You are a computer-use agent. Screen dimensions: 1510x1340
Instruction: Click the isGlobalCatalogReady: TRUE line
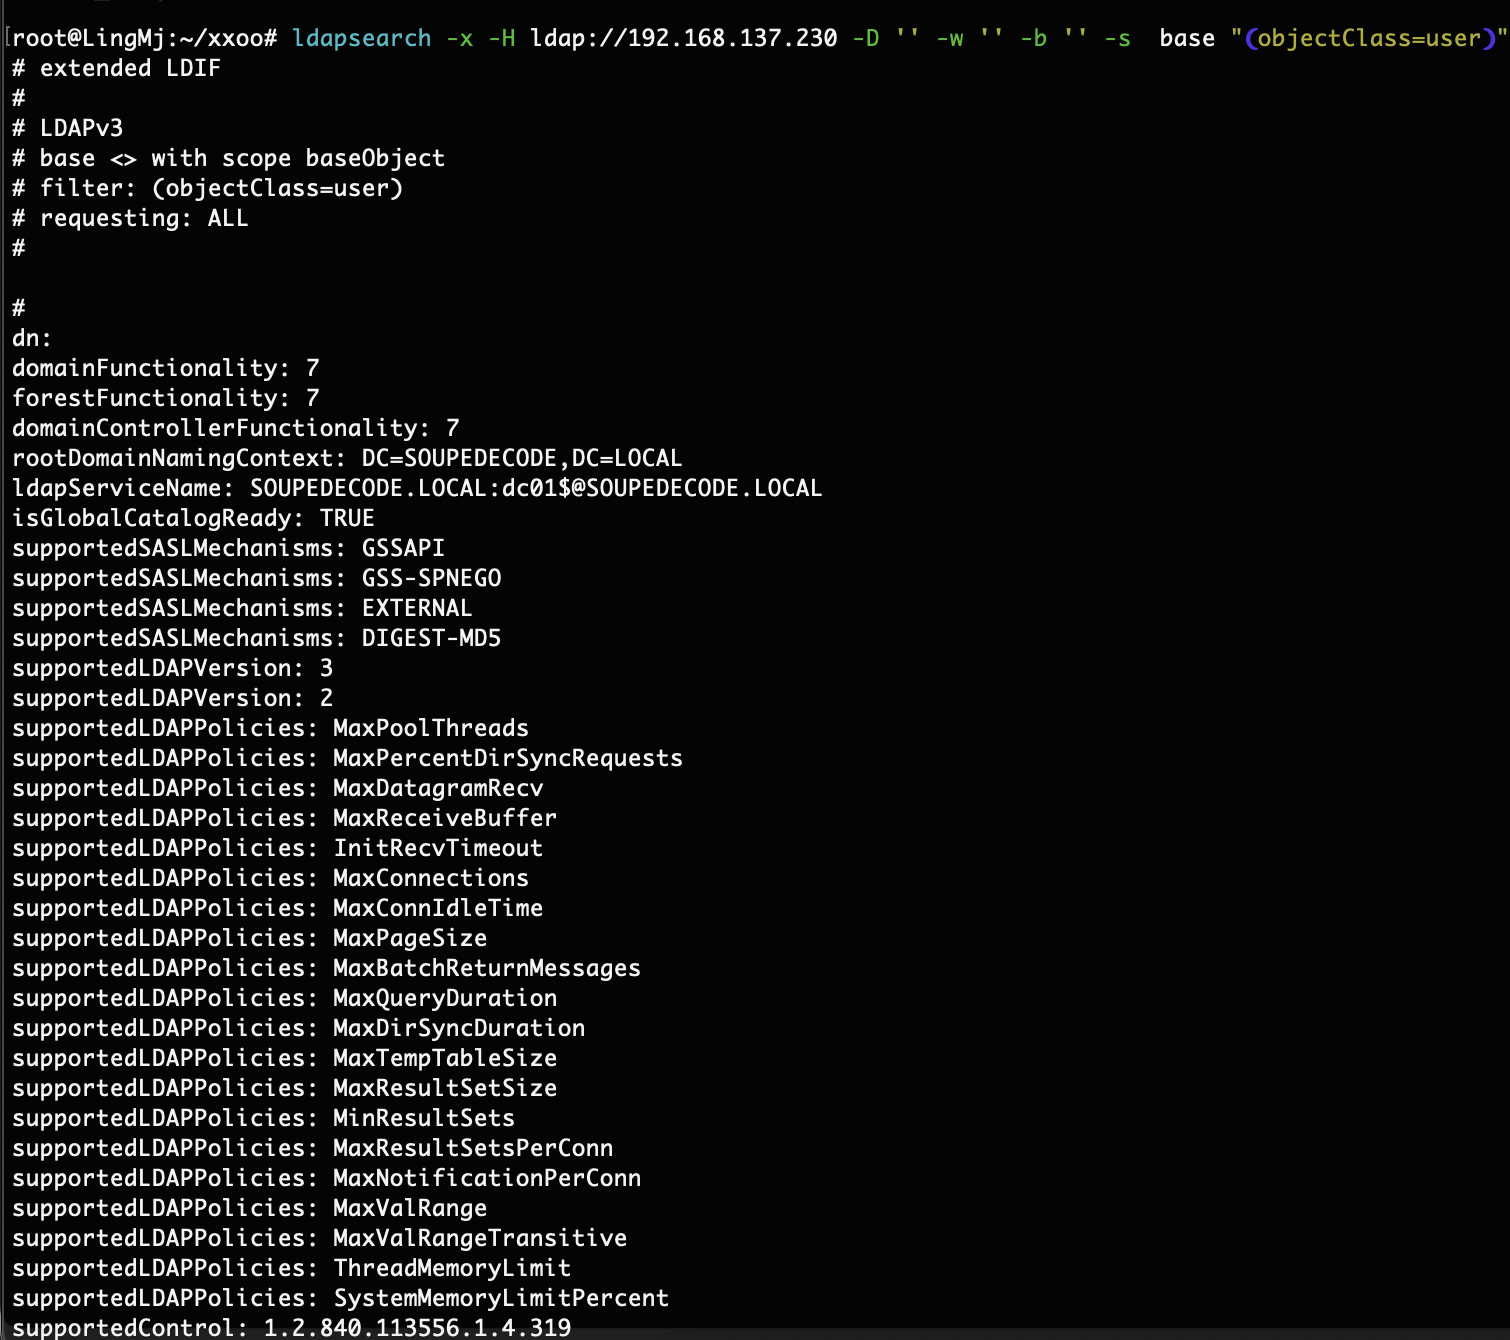[x=193, y=518]
